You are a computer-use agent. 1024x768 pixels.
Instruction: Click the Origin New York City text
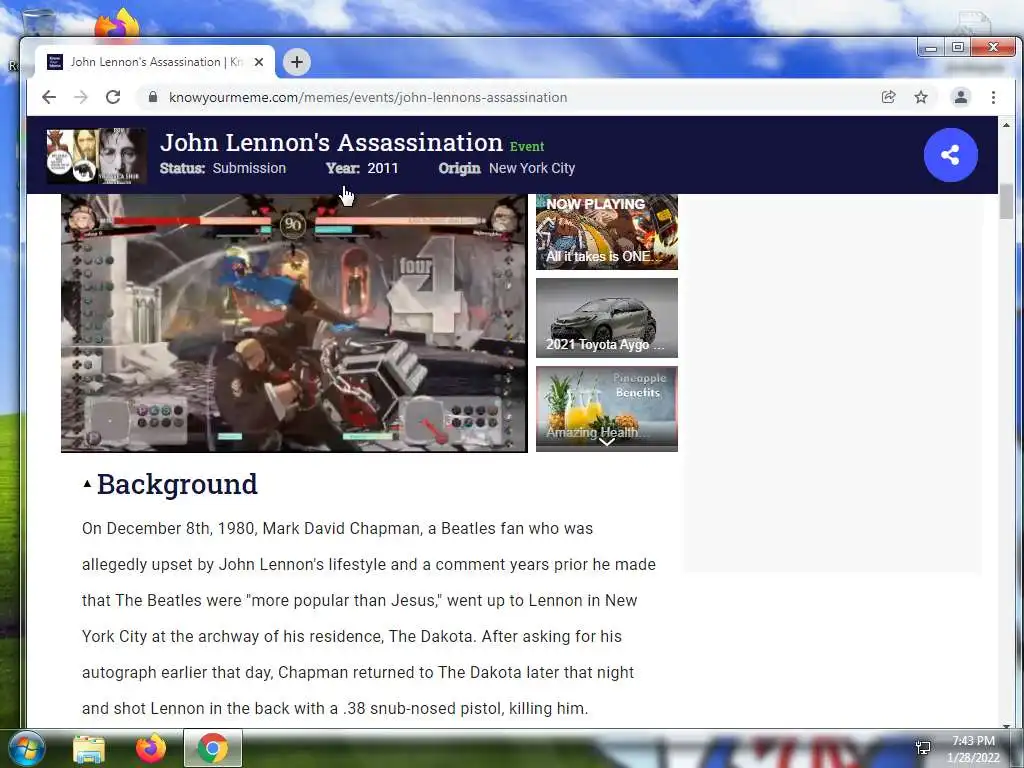click(x=507, y=168)
